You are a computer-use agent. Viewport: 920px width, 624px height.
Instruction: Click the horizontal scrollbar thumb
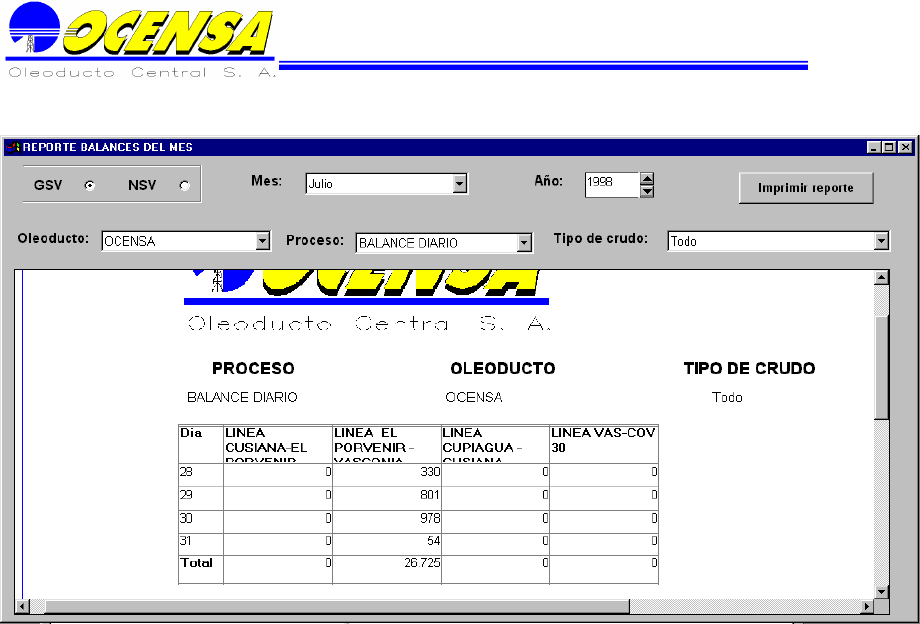(337, 606)
